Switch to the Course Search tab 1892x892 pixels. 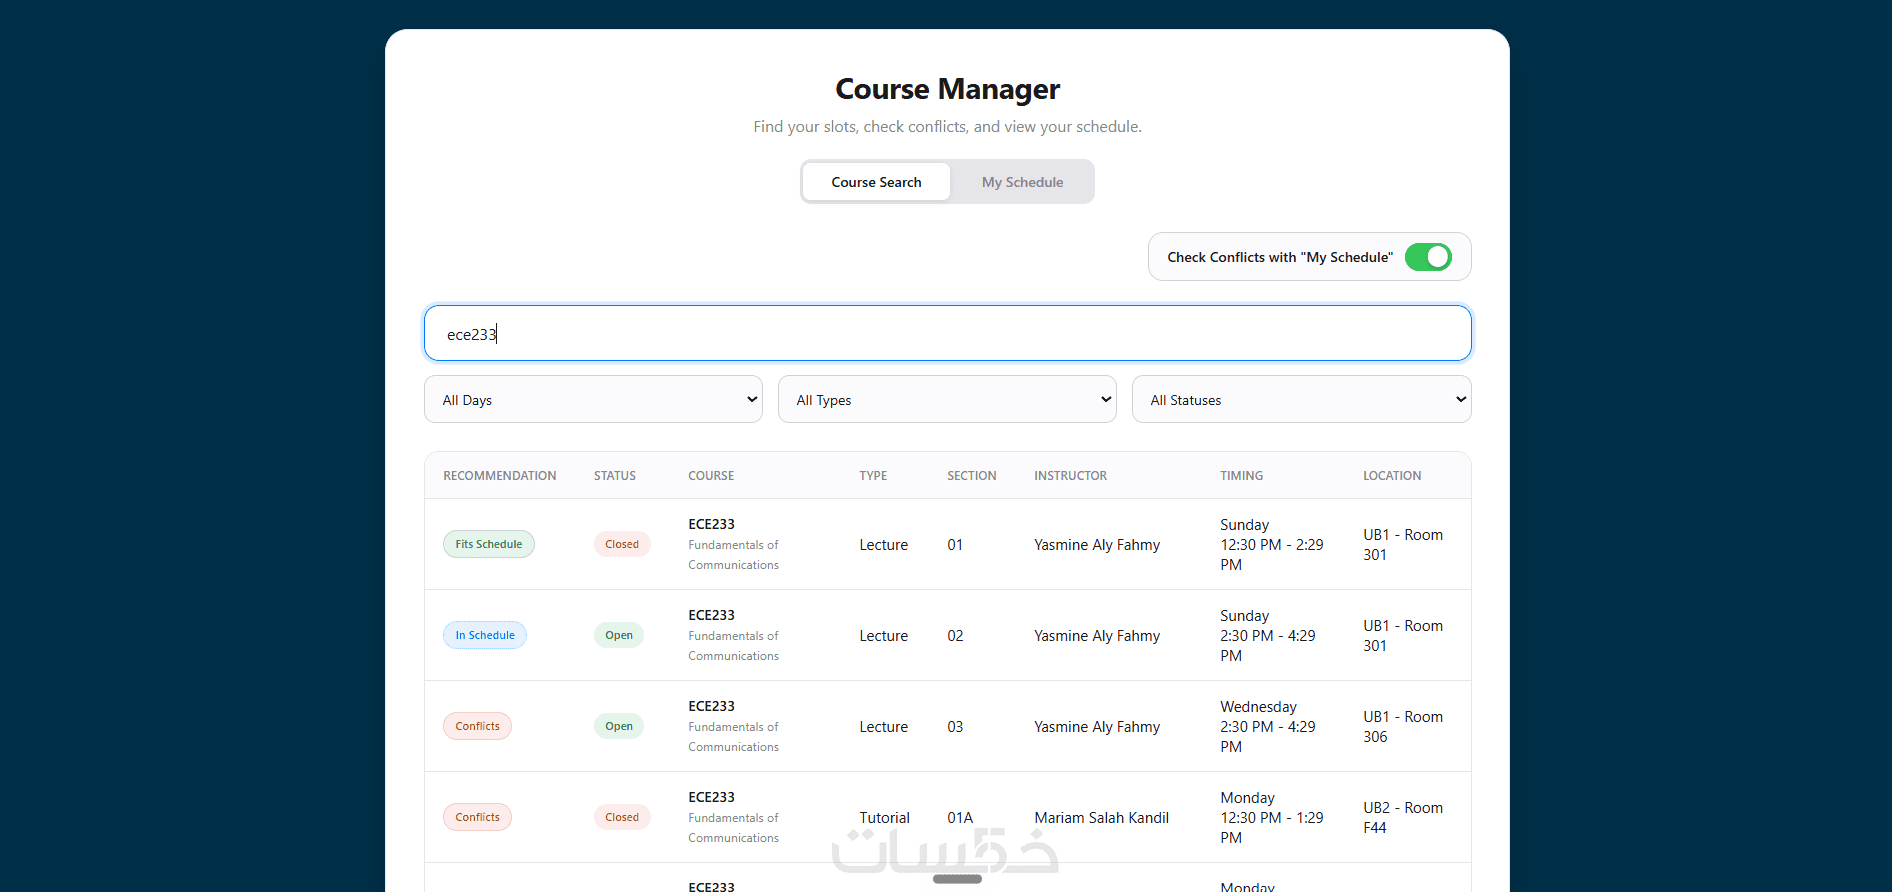click(x=876, y=182)
